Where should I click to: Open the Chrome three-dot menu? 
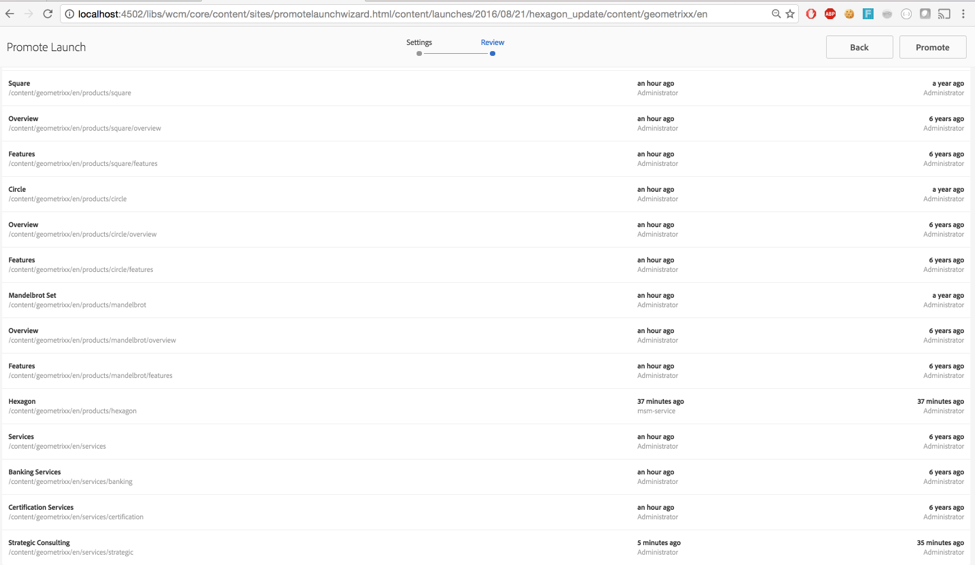point(963,14)
